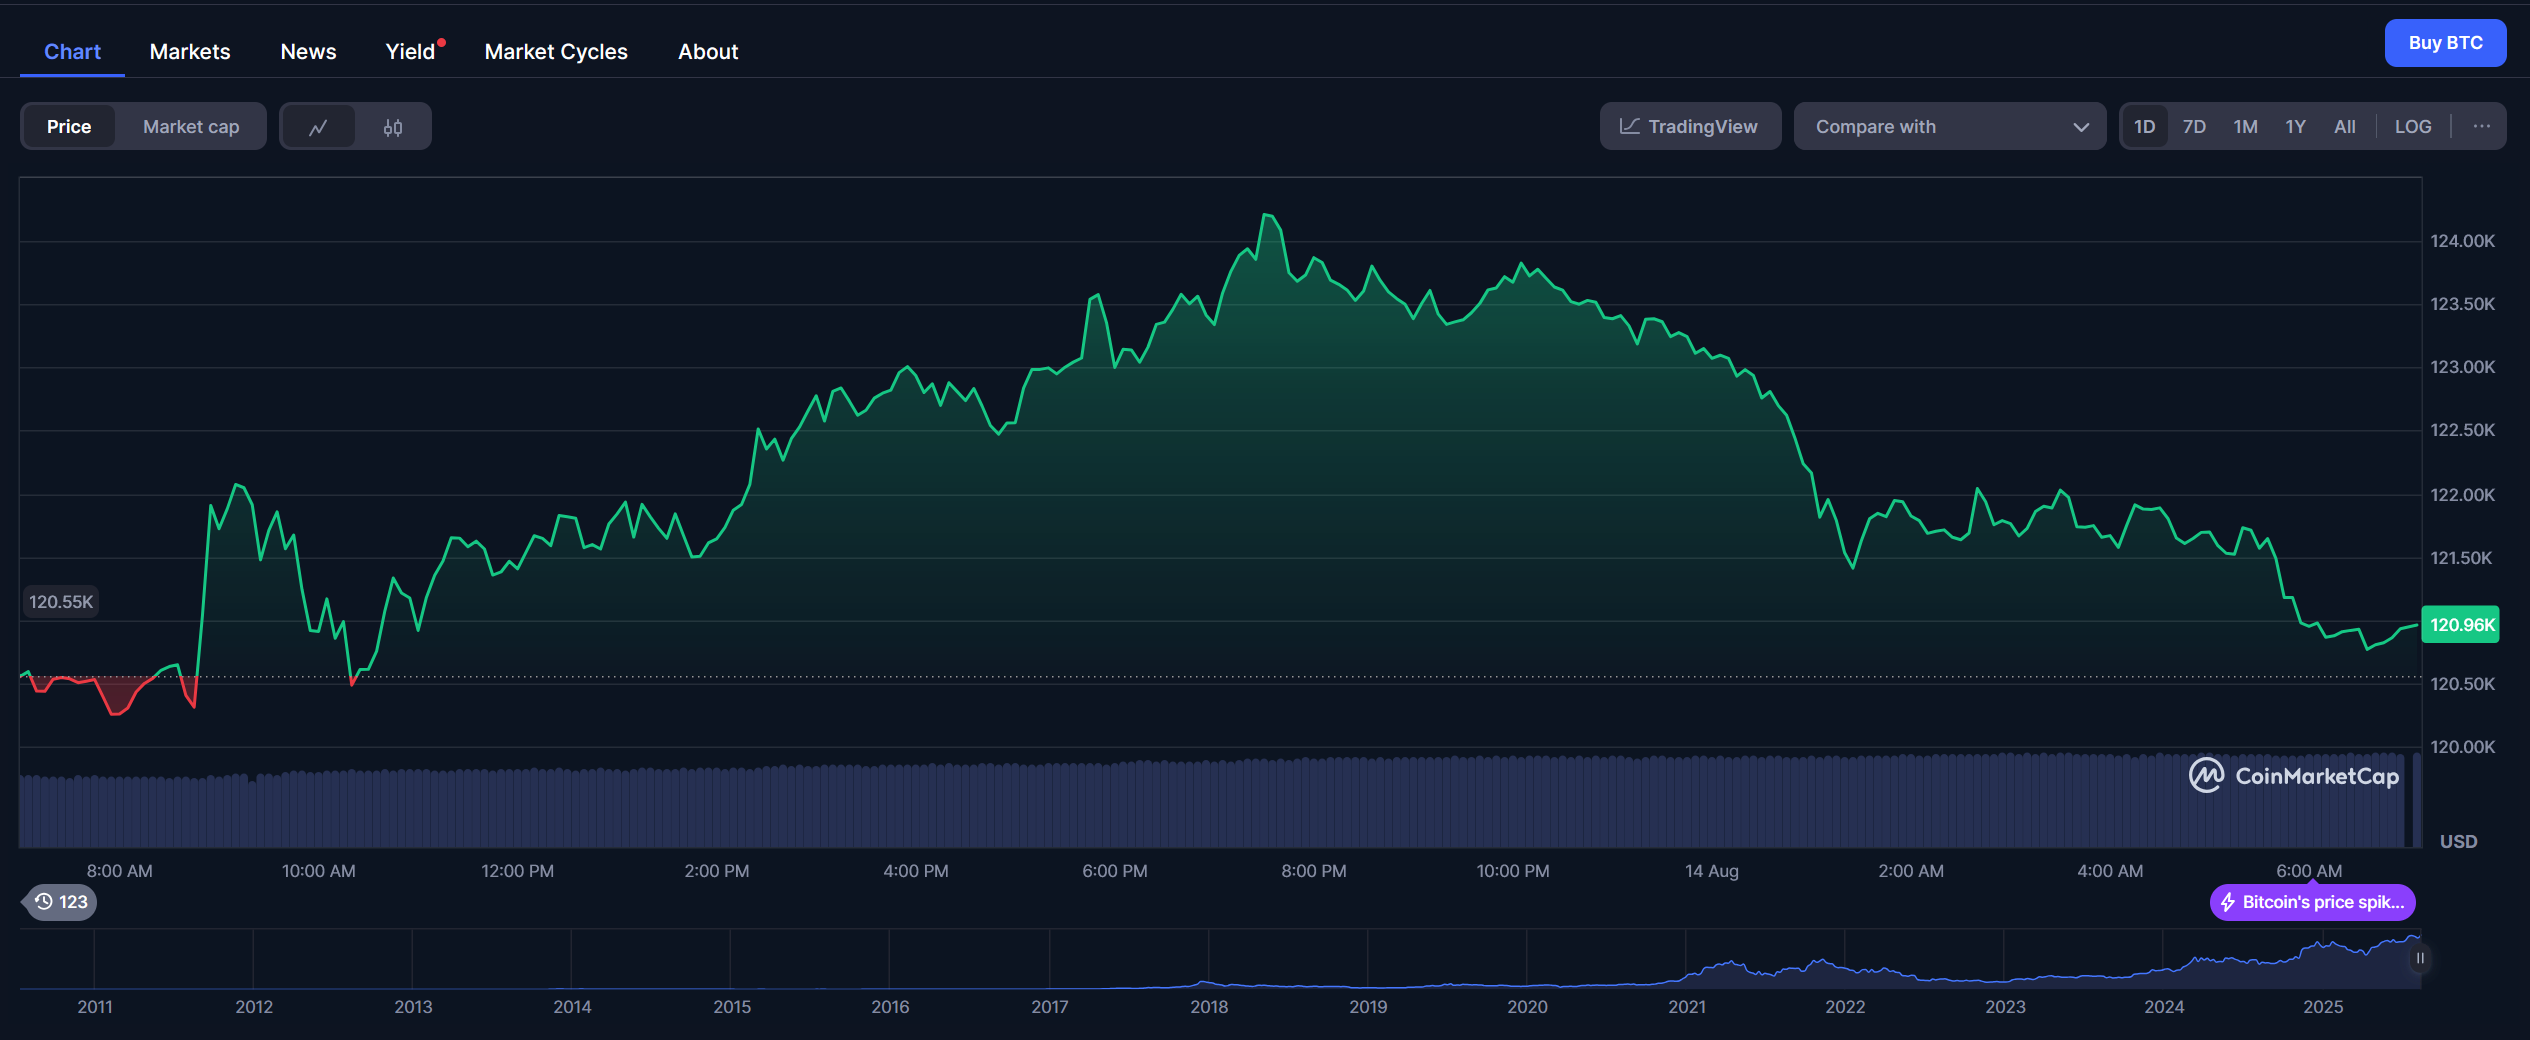Click the 122.00K axis label

point(2462,495)
